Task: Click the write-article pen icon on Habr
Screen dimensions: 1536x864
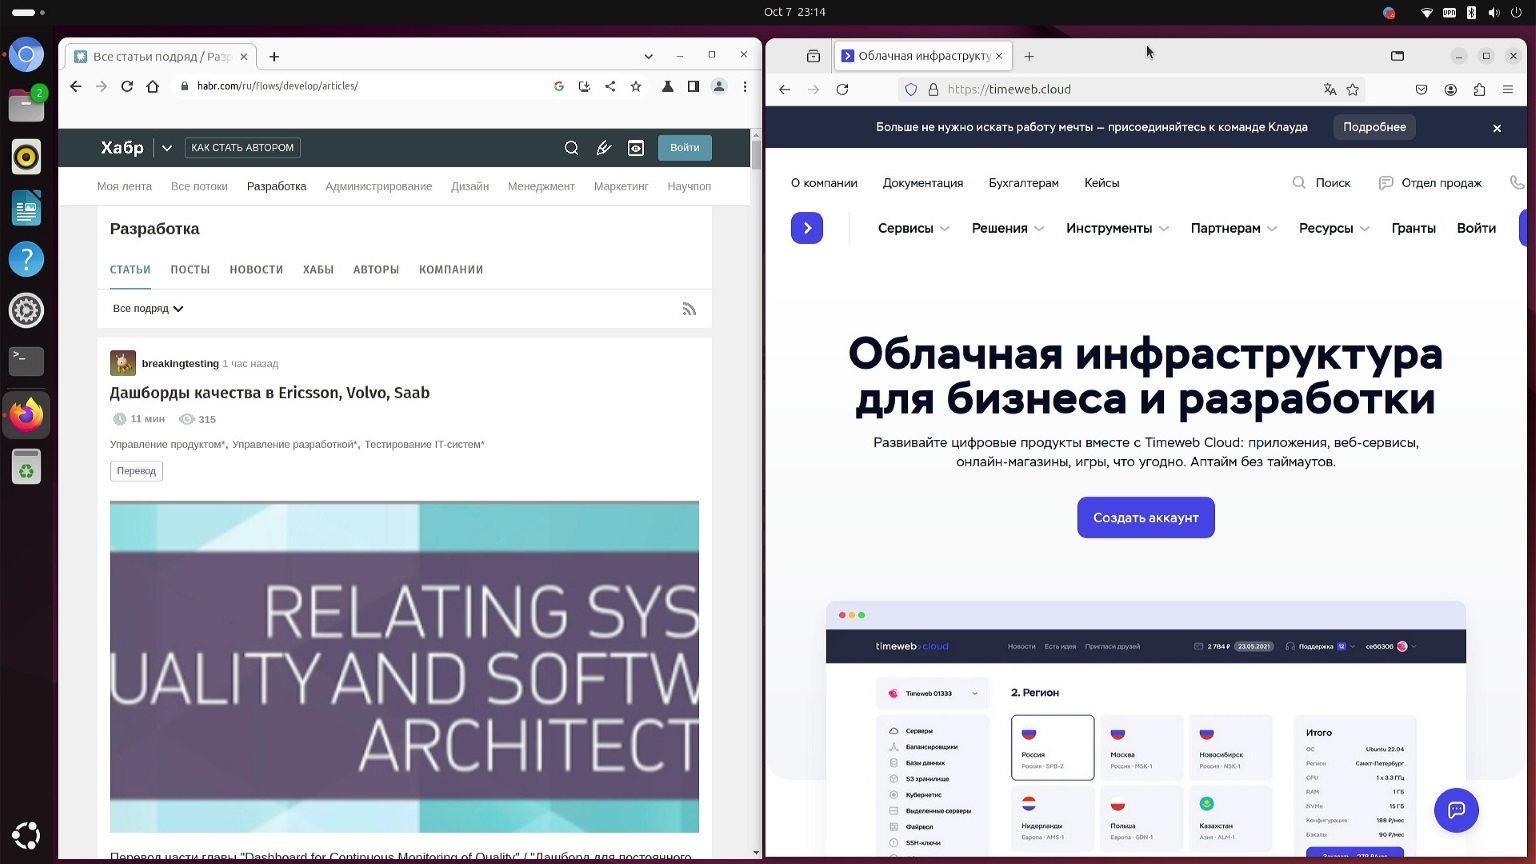Action: coord(603,148)
